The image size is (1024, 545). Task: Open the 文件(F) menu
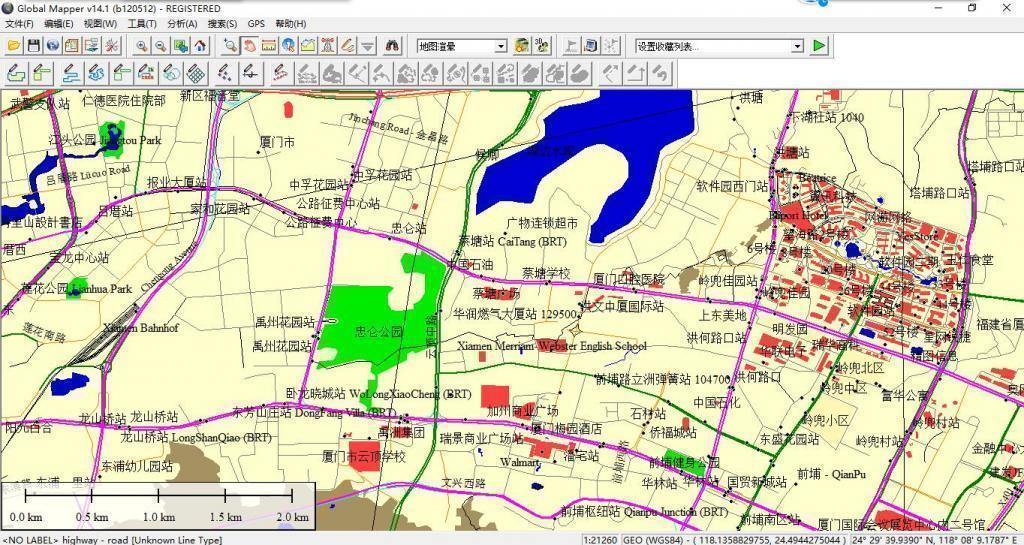pyautogui.click(x=19, y=24)
